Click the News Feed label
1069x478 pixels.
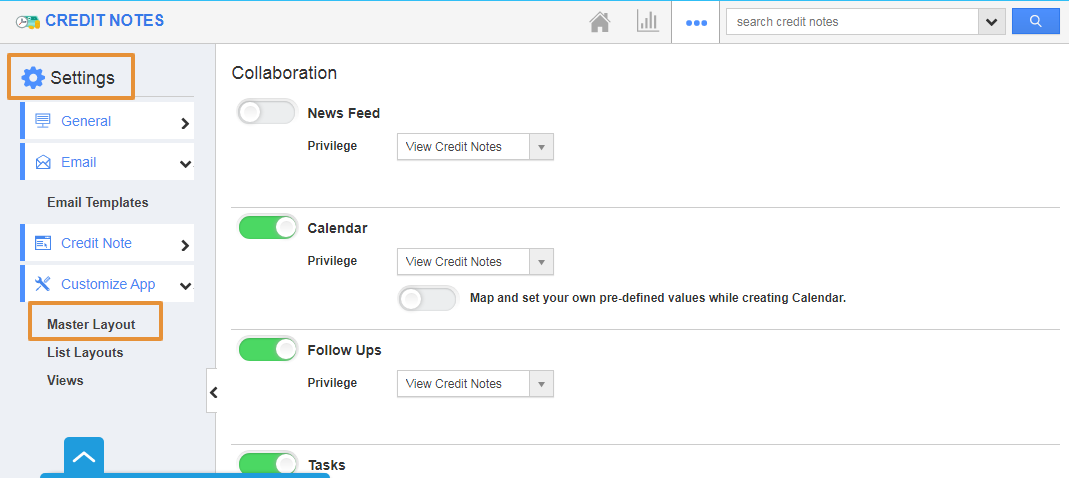point(344,113)
